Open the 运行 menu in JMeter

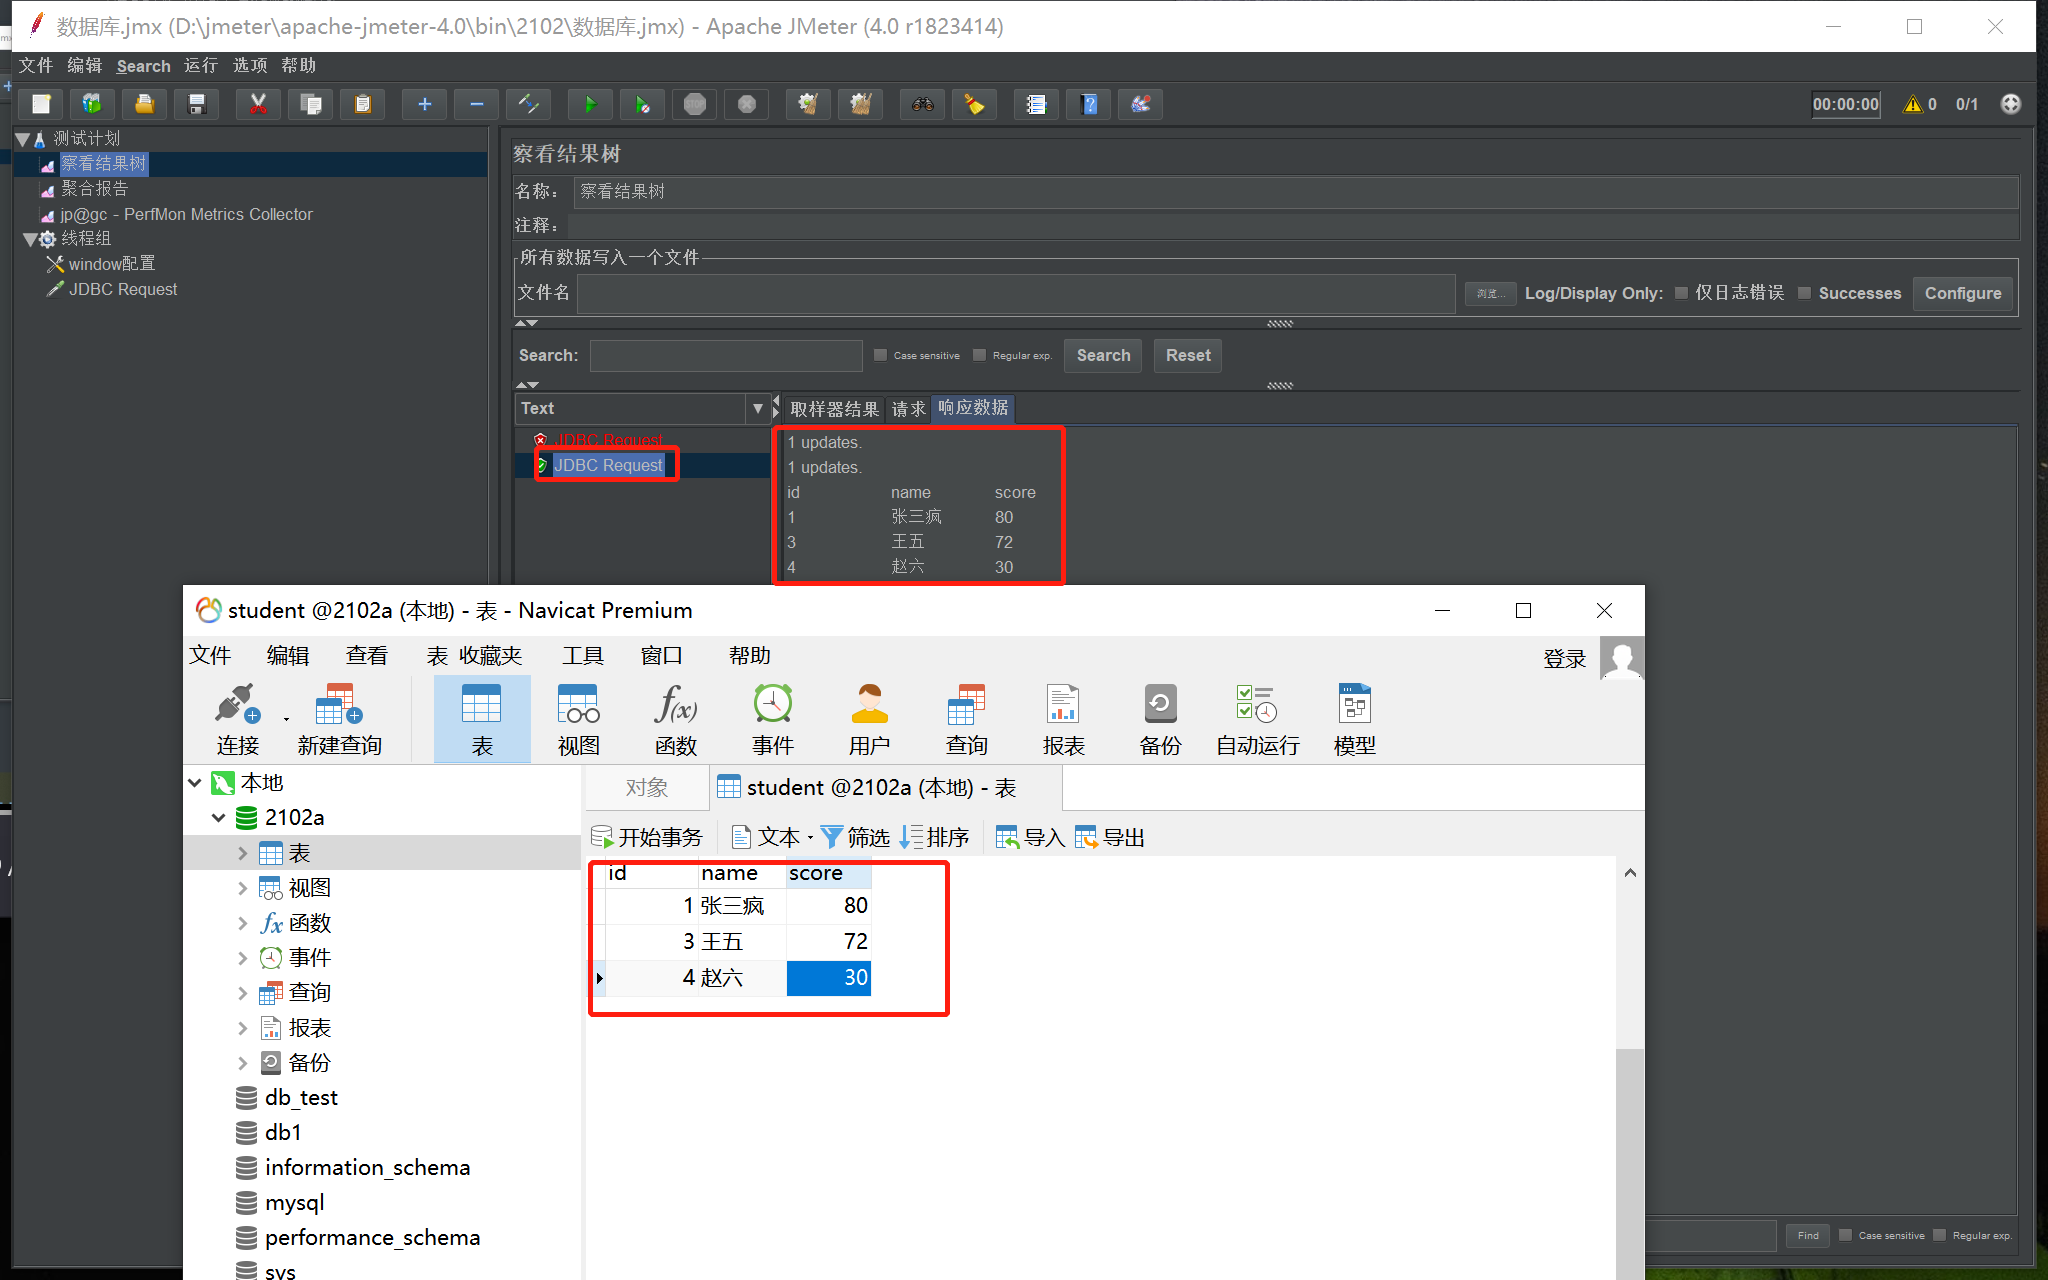[200, 66]
